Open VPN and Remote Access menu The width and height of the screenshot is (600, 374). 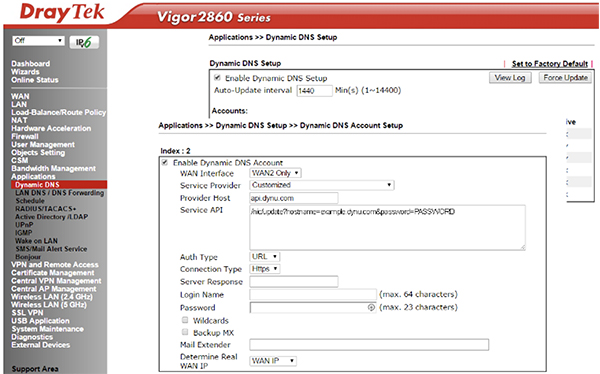coord(55,265)
